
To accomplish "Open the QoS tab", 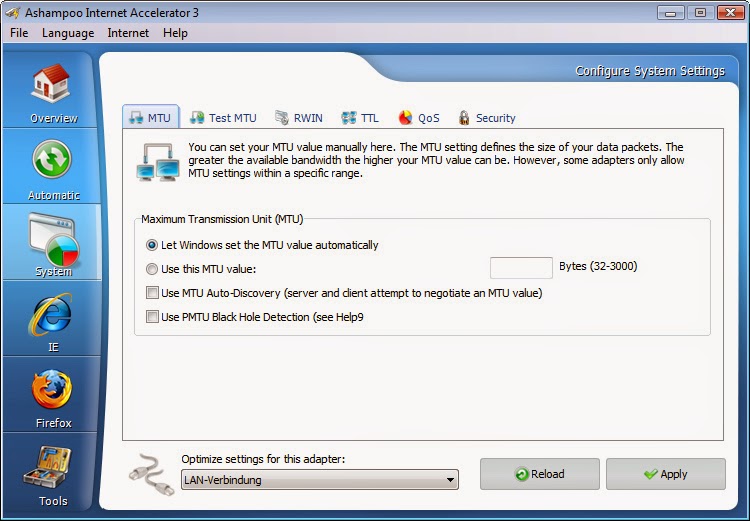I will [419, 118].
